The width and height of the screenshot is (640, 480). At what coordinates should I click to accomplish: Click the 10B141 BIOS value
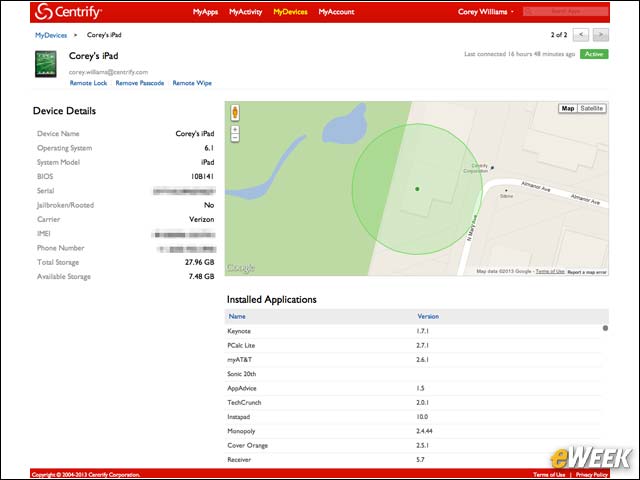click(202, 176)
